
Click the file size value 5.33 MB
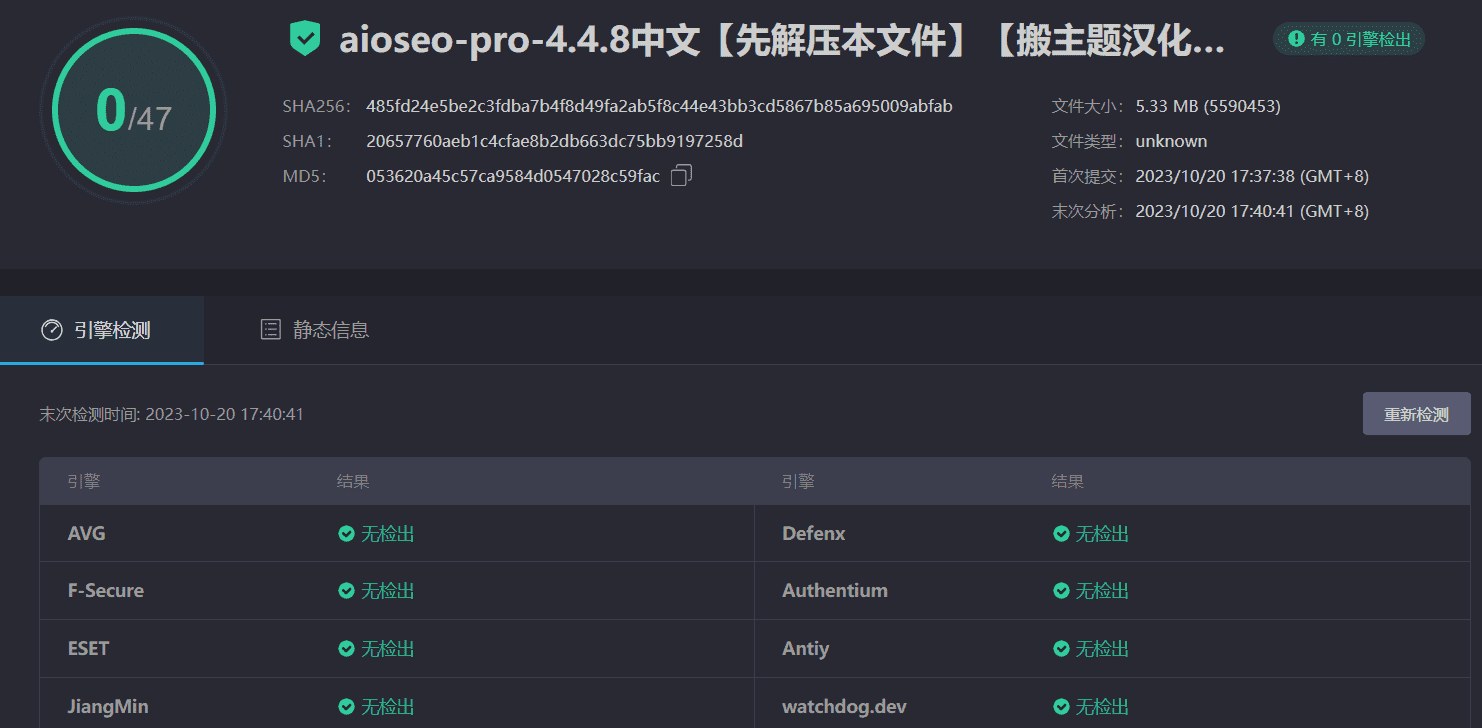point(1208,106)
